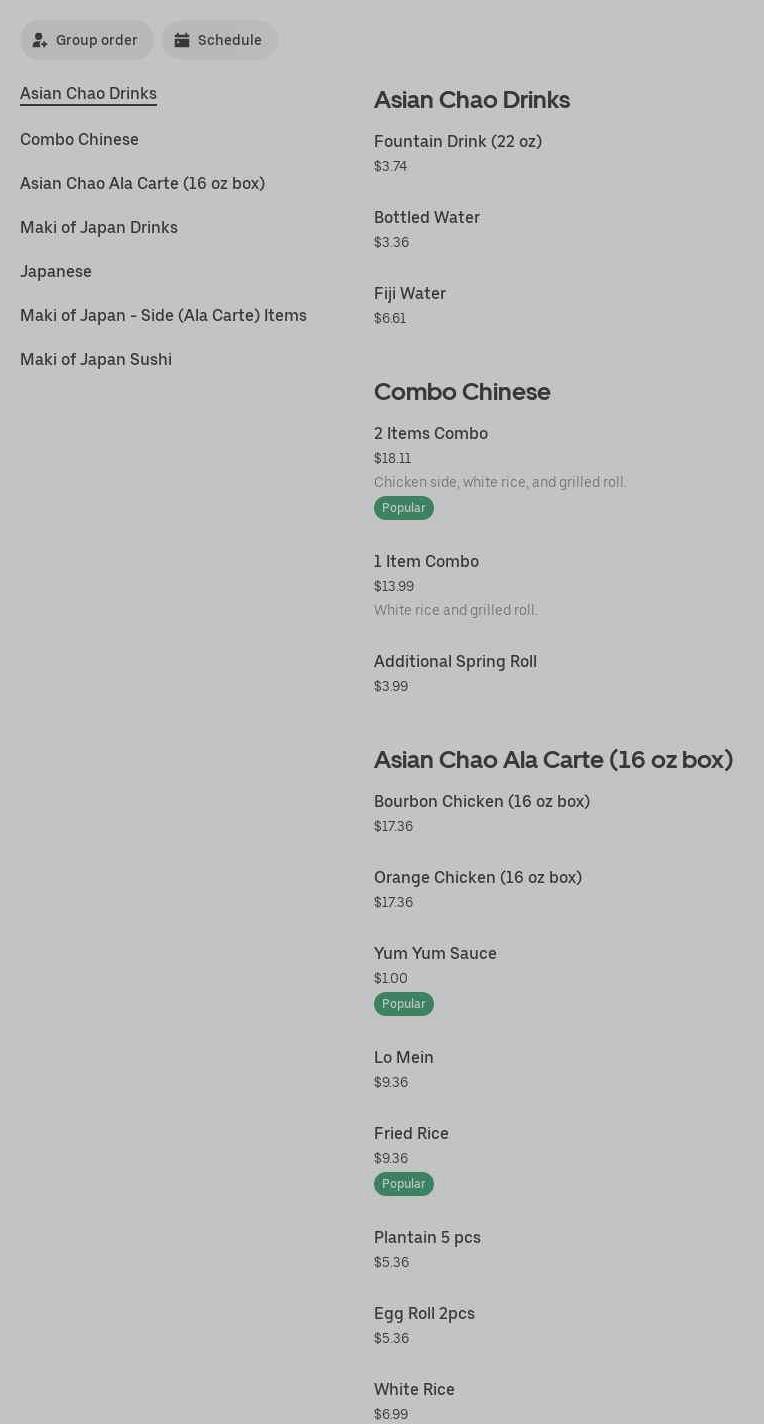Open the Schedule button

click(220, 40)
